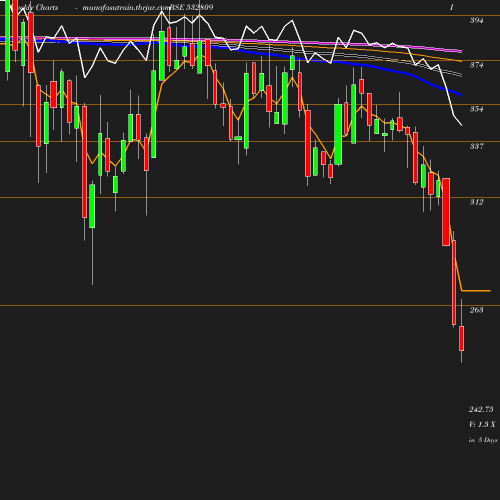This screenshot has height=500, width=500.
Task: Click the 337 price axis label
Action: (476, 146)
